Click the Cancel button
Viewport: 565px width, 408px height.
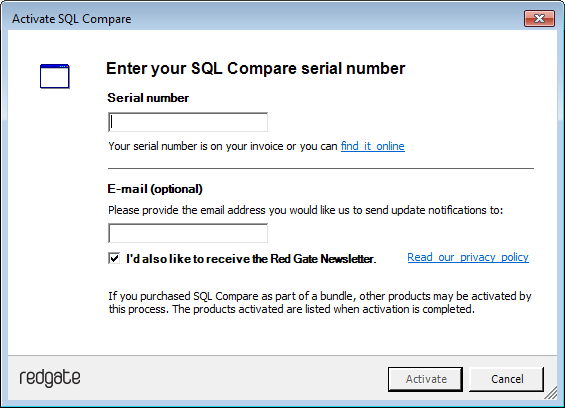507,379
